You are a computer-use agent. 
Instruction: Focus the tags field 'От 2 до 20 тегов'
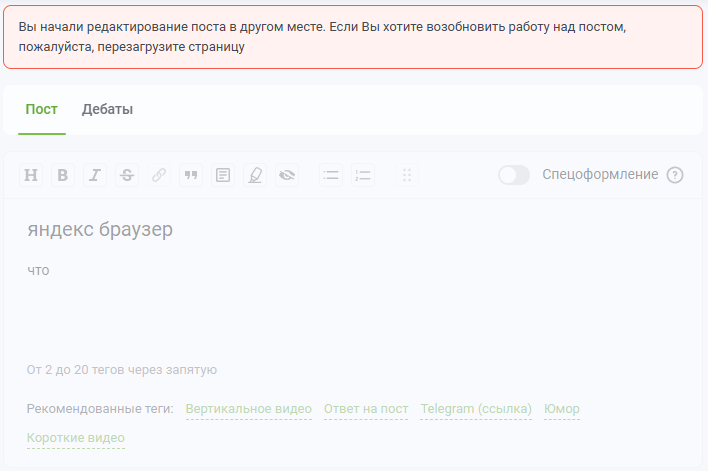(122, 370)
